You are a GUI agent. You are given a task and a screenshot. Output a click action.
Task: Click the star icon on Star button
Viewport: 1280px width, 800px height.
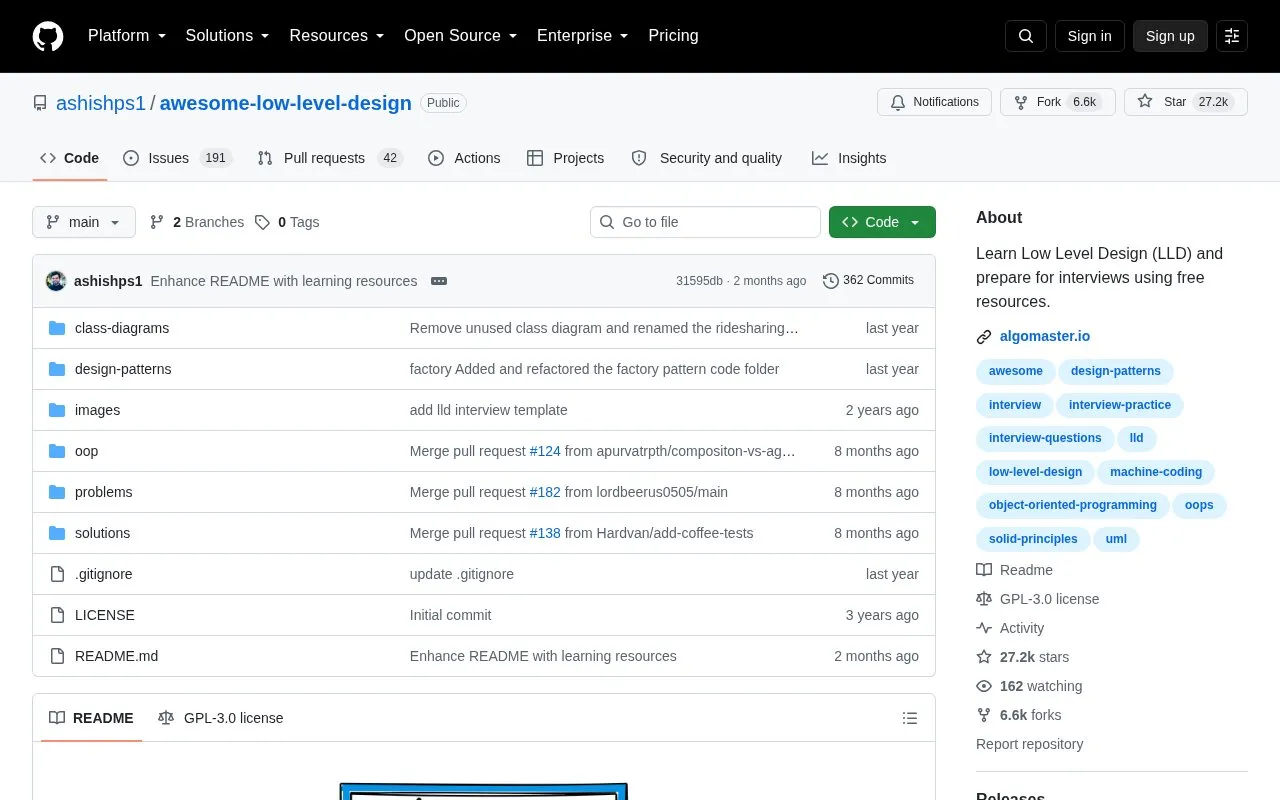point(1145,102)
